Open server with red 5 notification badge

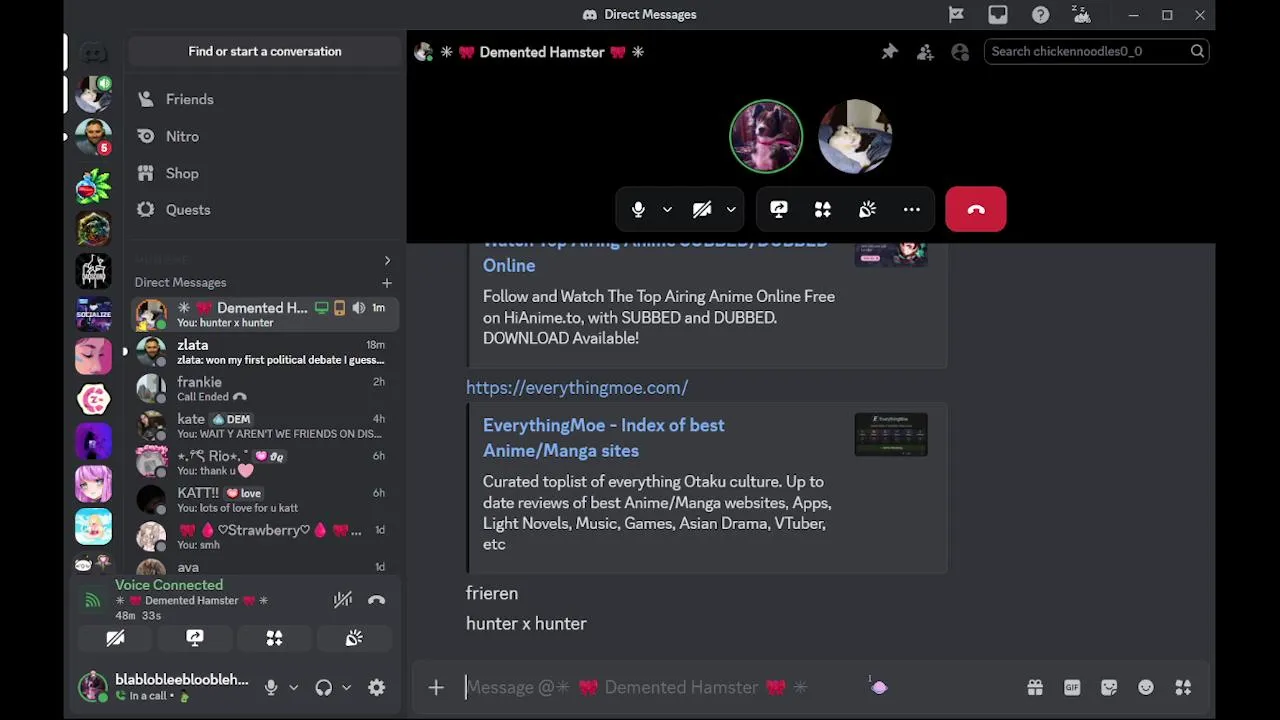(94, 136)
